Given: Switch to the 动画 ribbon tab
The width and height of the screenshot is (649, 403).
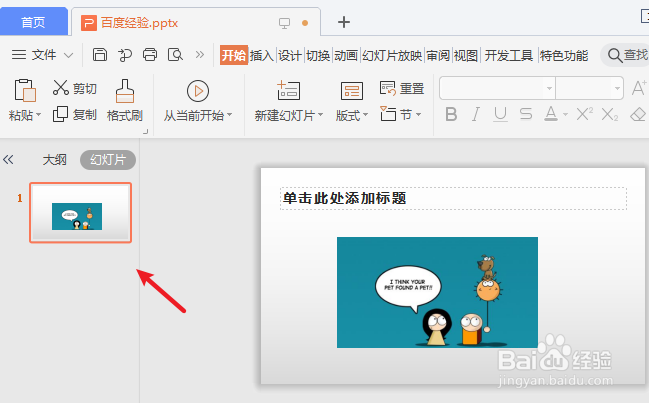Looking at the screenshot, I should tap(346, 55).
